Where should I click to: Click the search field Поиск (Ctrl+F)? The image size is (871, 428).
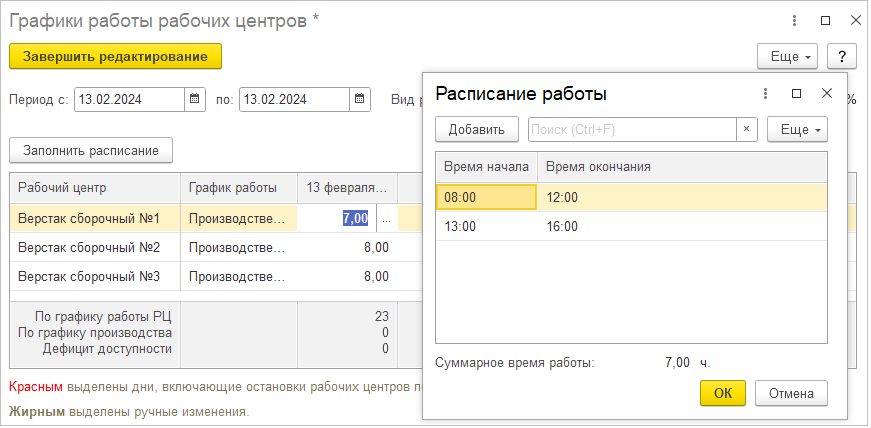click(632, 130)
